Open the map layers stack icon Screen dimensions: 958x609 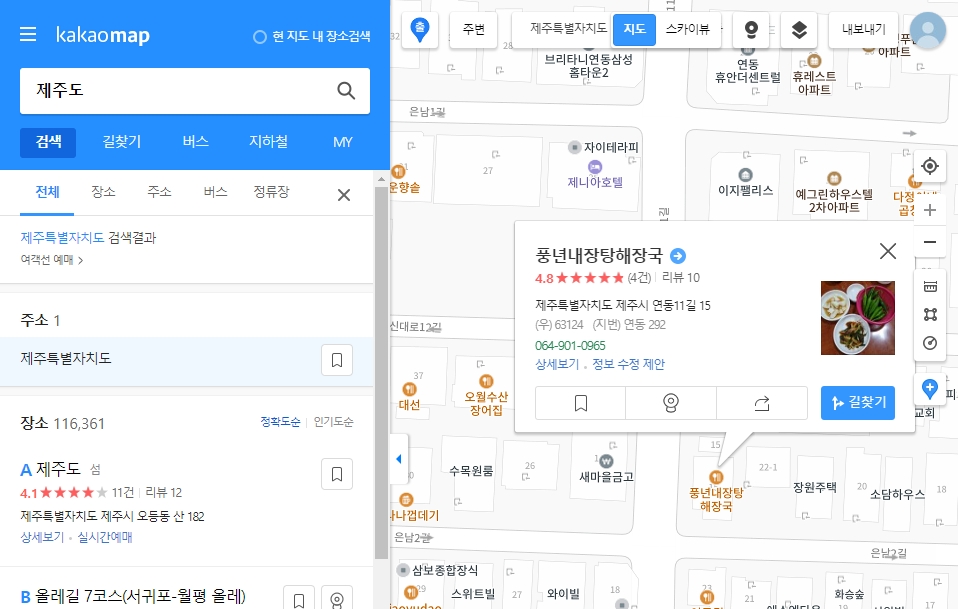click(x=799, y=29)
